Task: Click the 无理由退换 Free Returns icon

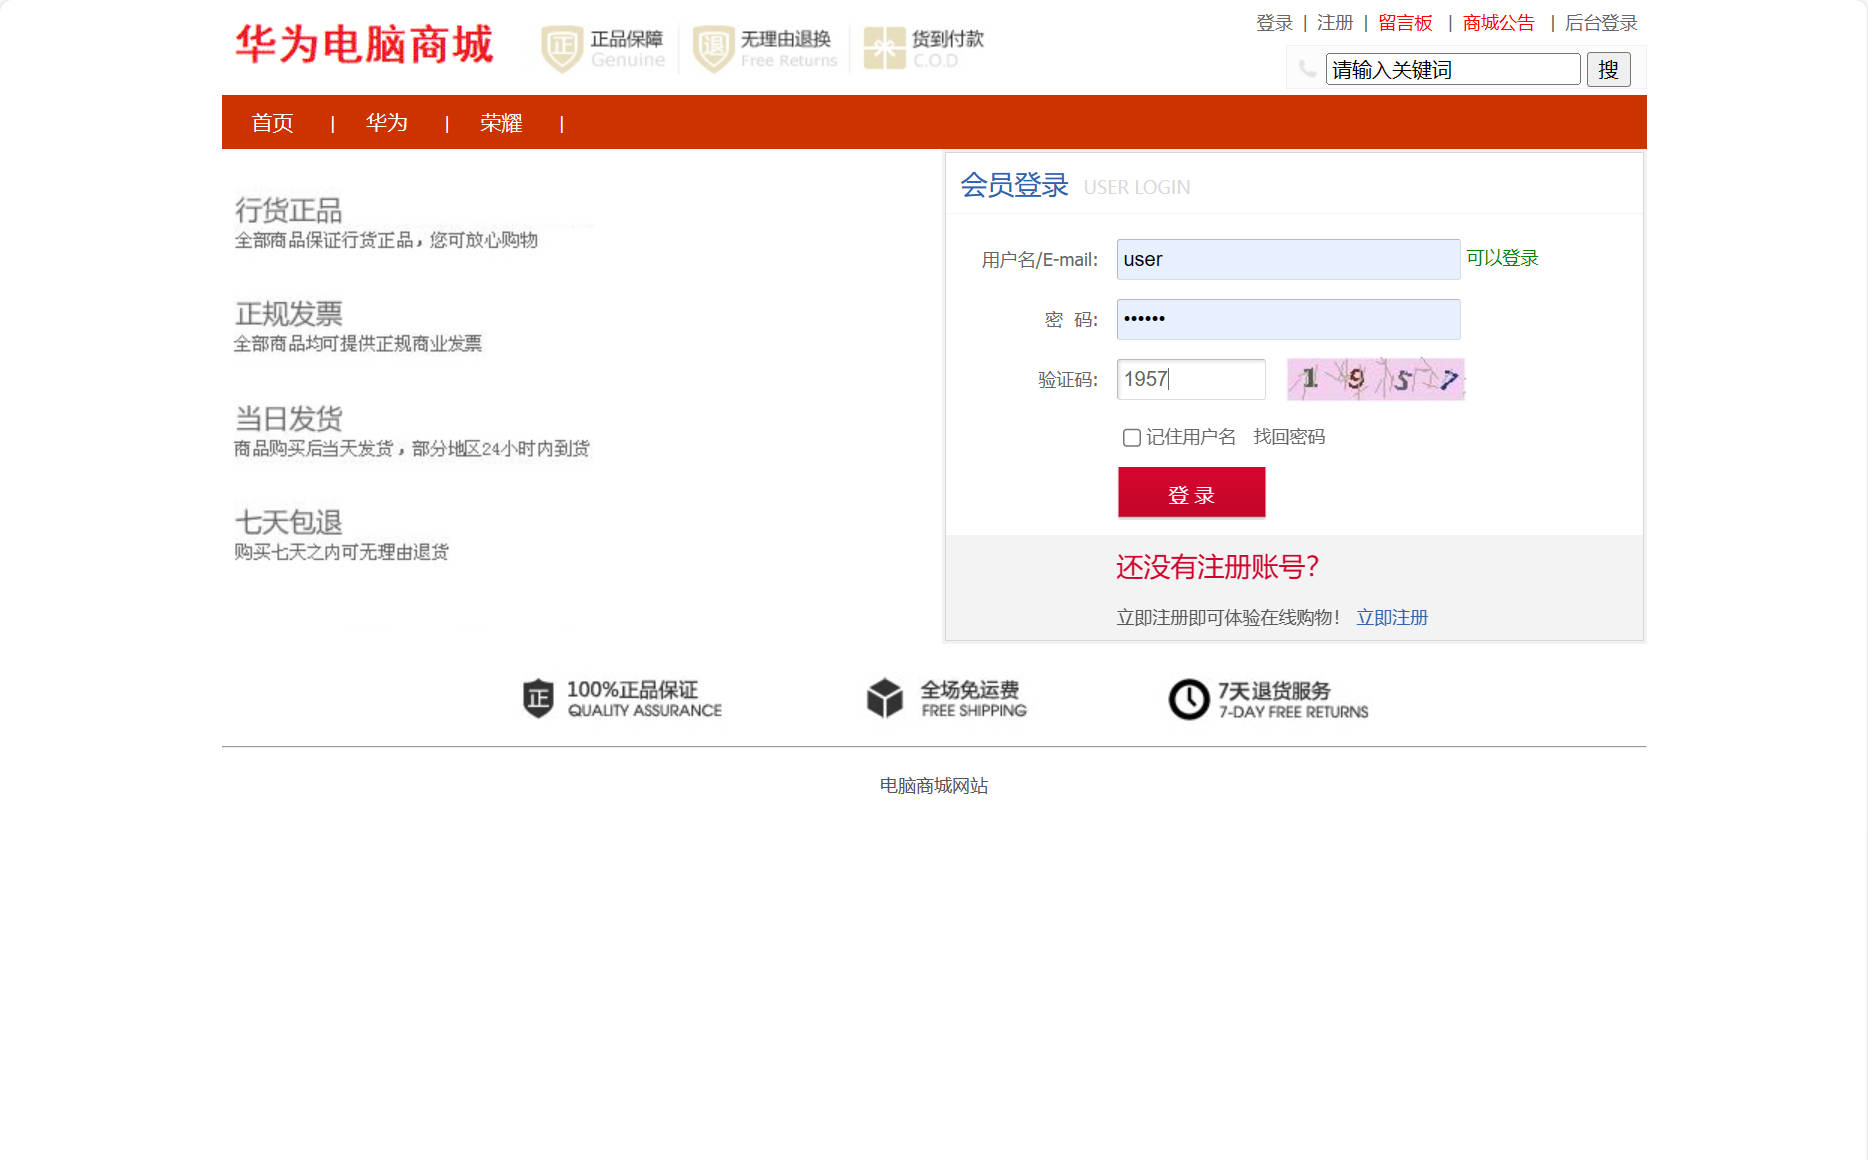Action: 711,46
